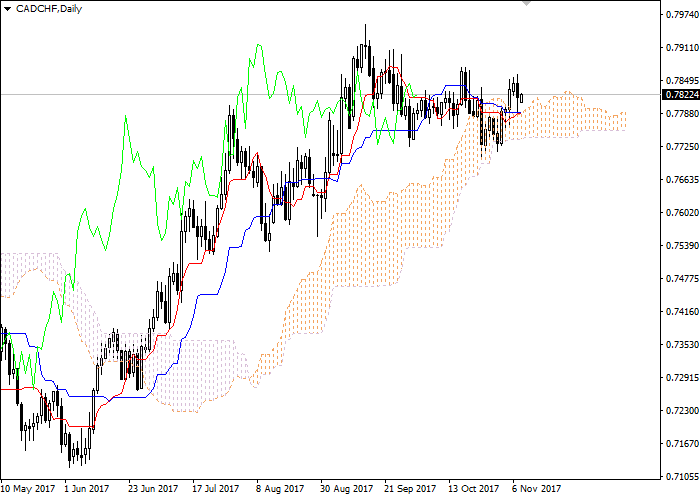
Task: Click the 8 Aug 2017 date label
Action: click(x=280, y=489)
